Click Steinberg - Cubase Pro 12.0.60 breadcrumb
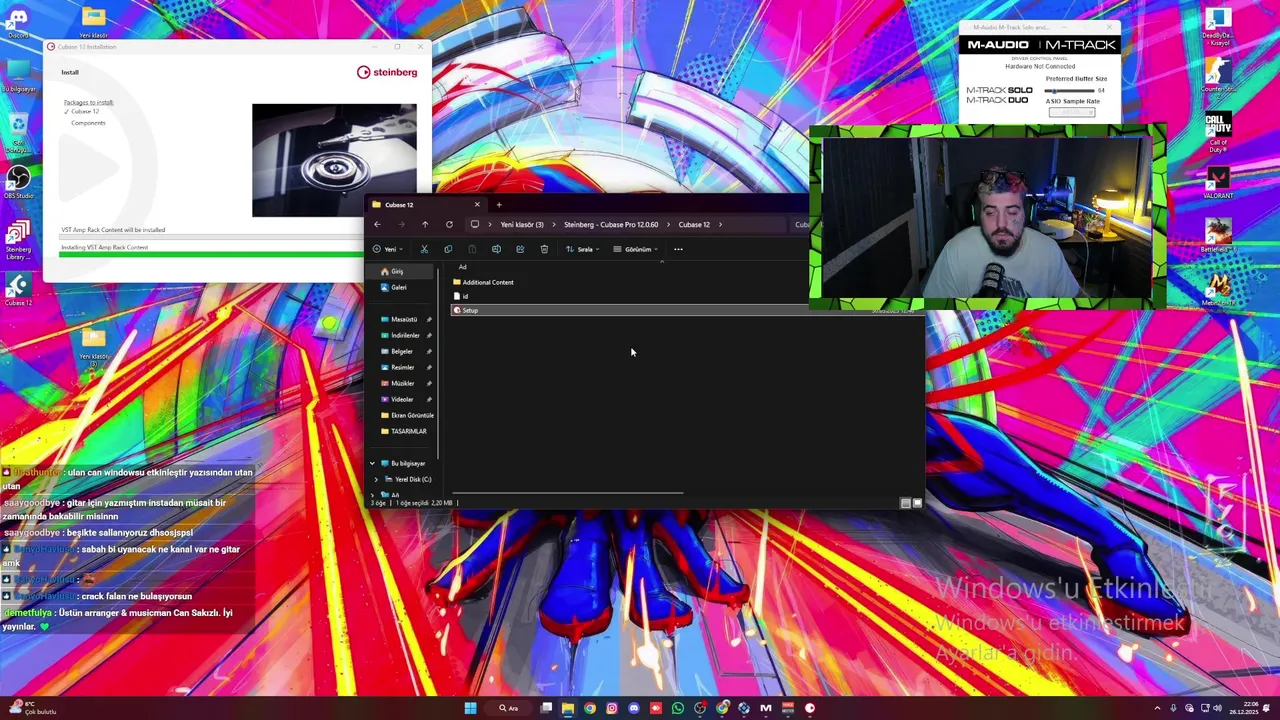The image size is (1280, 720). coord(611,224)
